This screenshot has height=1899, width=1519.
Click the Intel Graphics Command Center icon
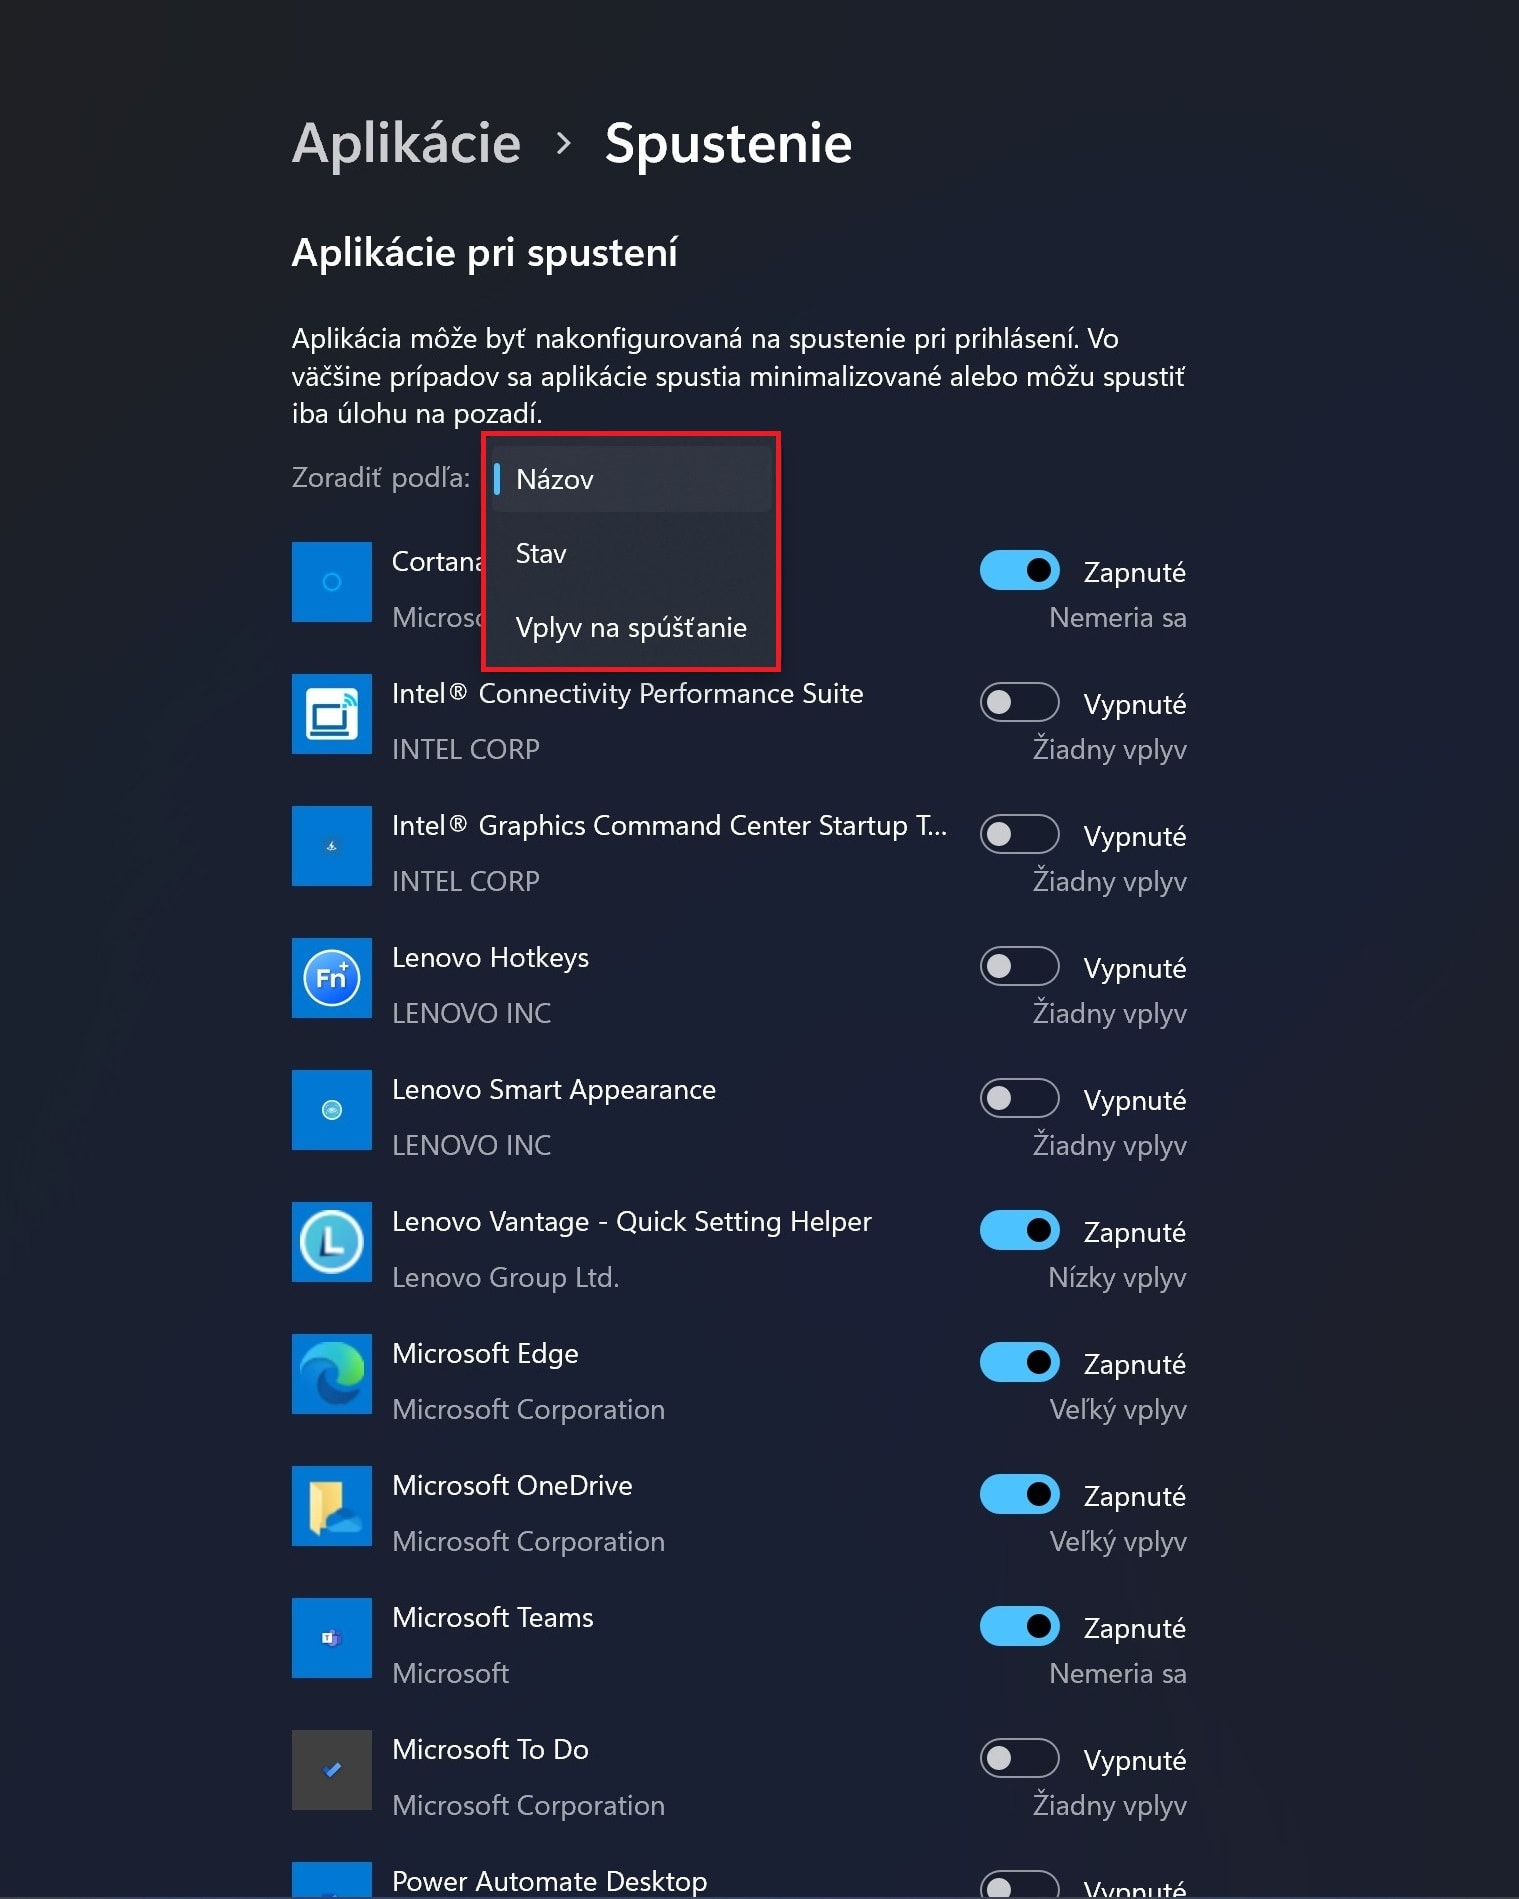[332, 846]
